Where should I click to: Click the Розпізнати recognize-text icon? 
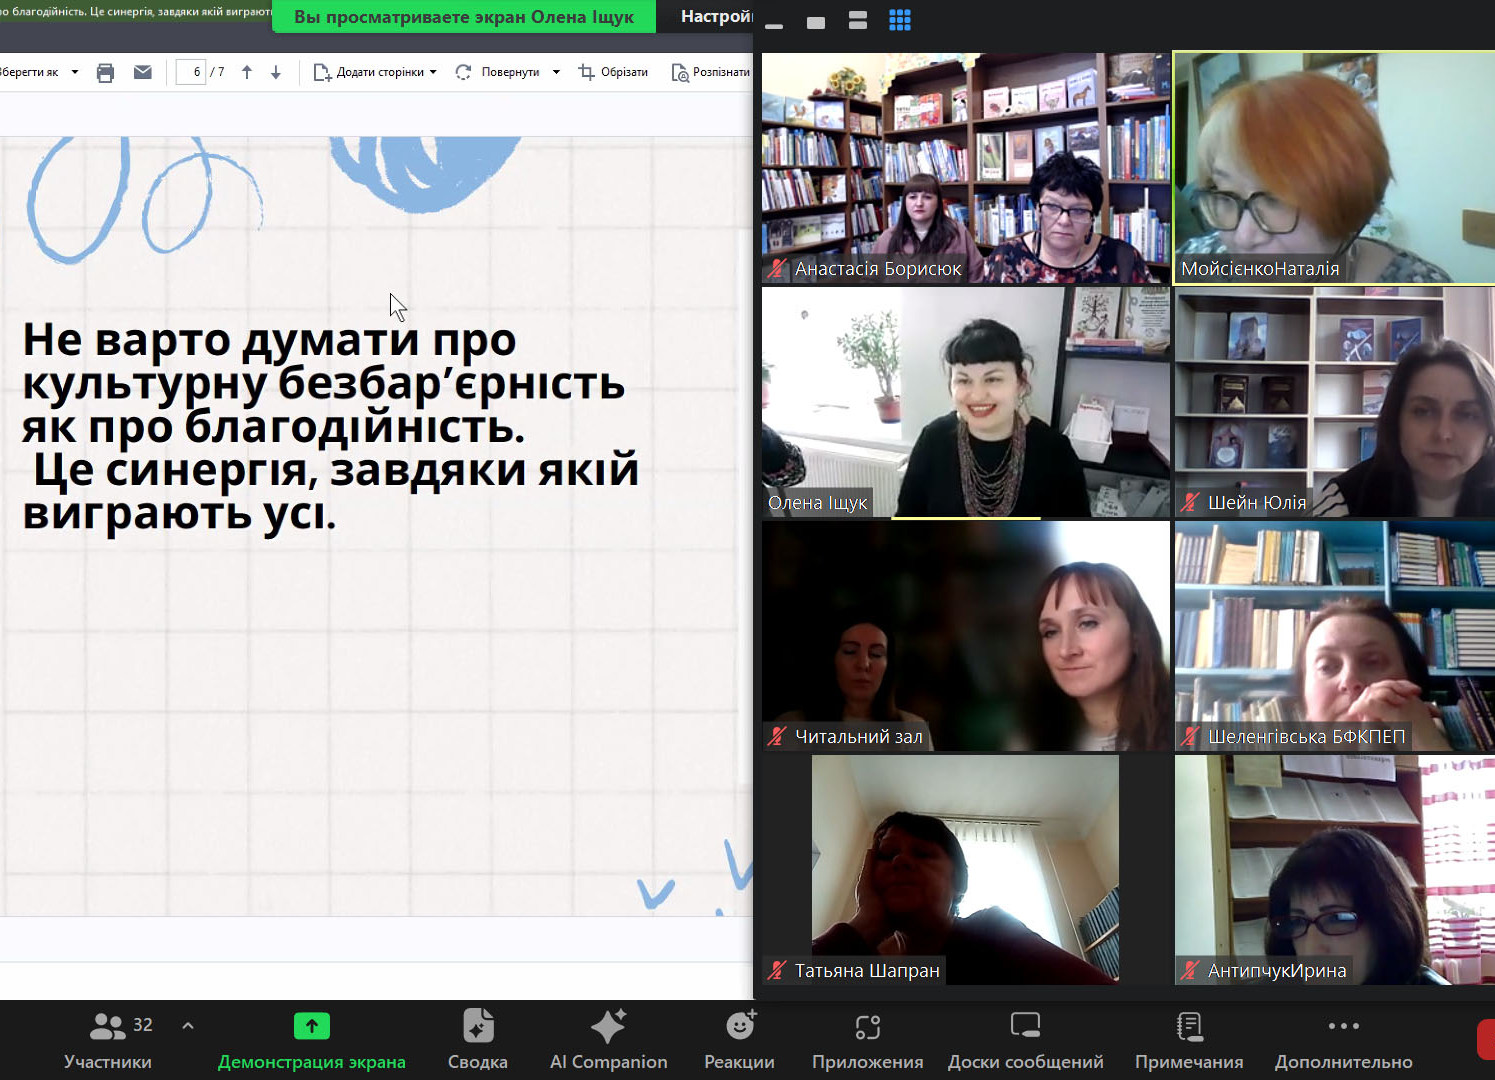(x=680, y=72)
